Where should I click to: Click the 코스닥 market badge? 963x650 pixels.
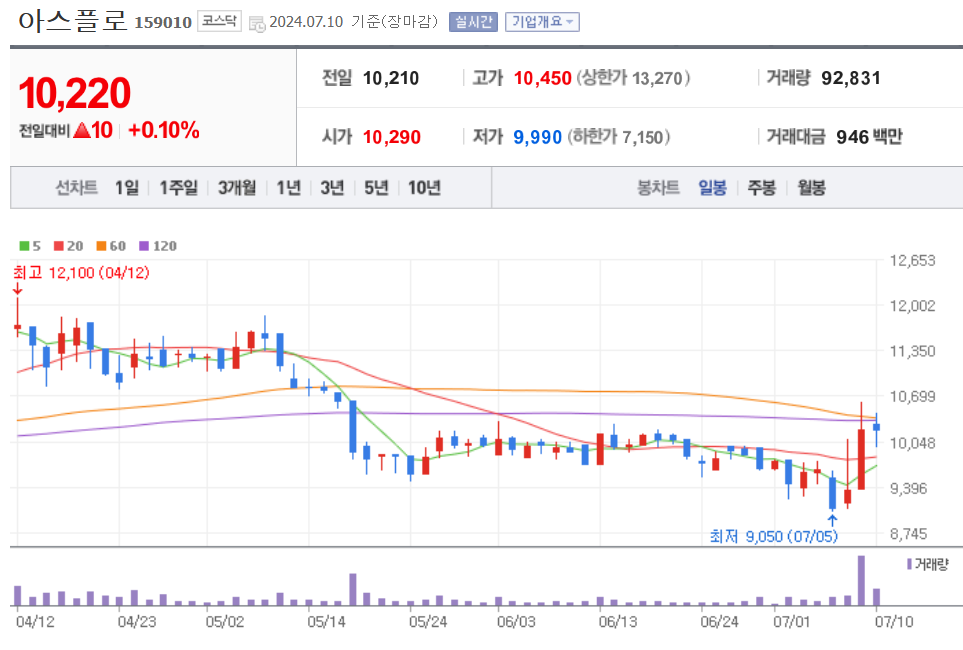tap(219, 22)
